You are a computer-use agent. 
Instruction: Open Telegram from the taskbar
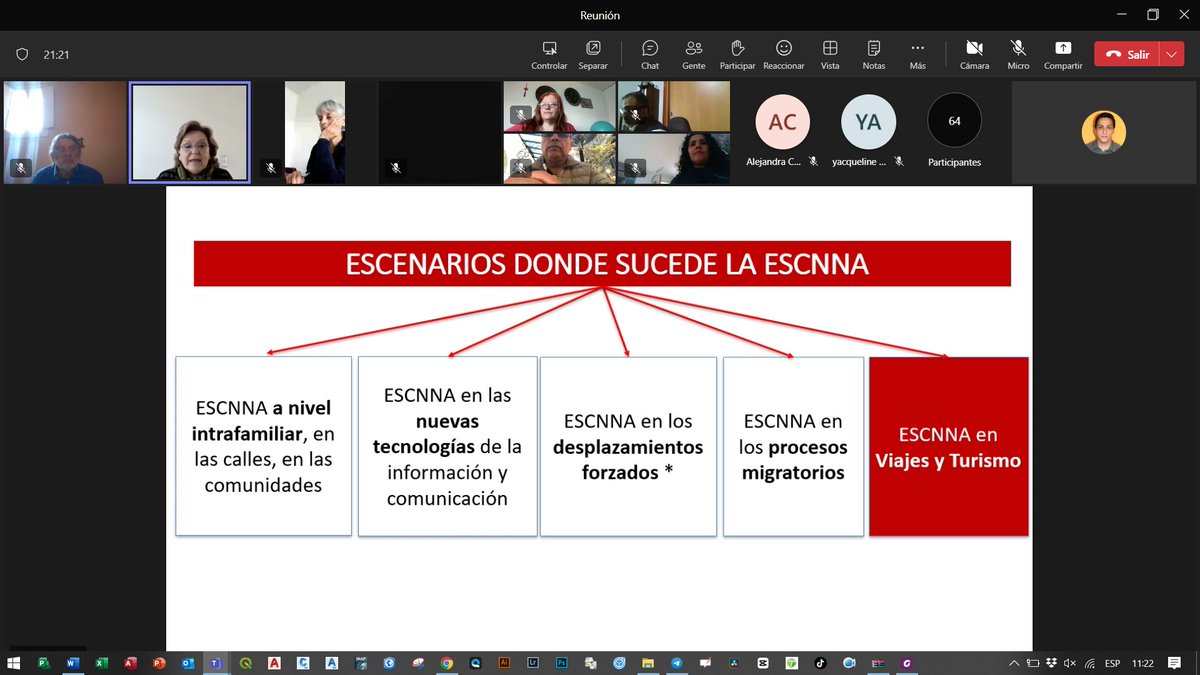(677, 663)
